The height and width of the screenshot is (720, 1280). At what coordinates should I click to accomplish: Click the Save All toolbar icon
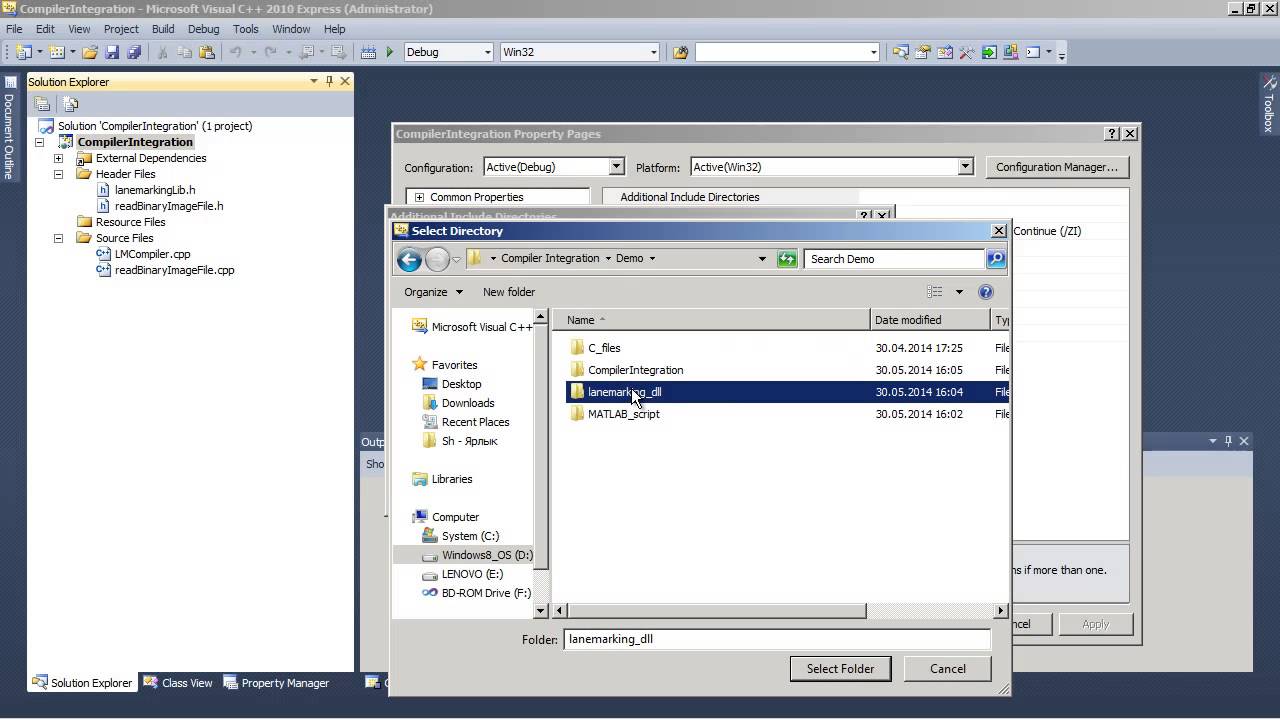(133, 52)
